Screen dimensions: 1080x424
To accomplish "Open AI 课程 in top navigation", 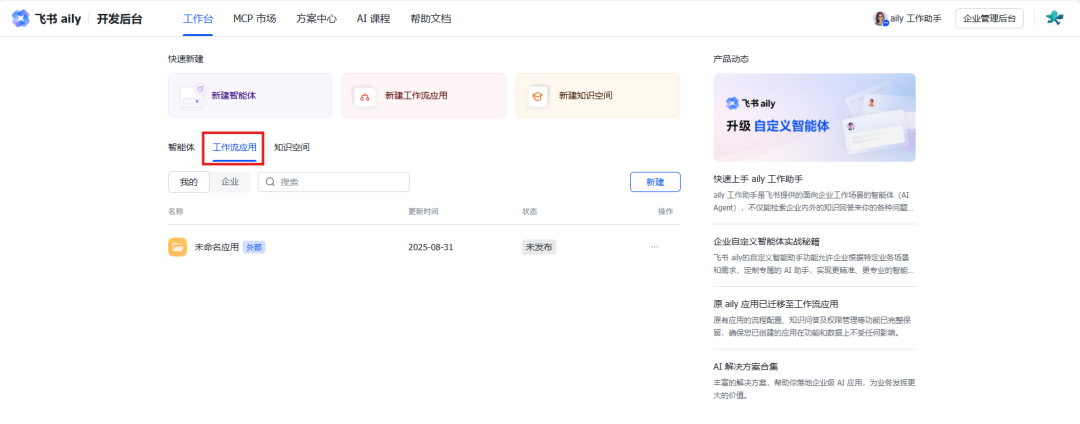I will [373, 19].
